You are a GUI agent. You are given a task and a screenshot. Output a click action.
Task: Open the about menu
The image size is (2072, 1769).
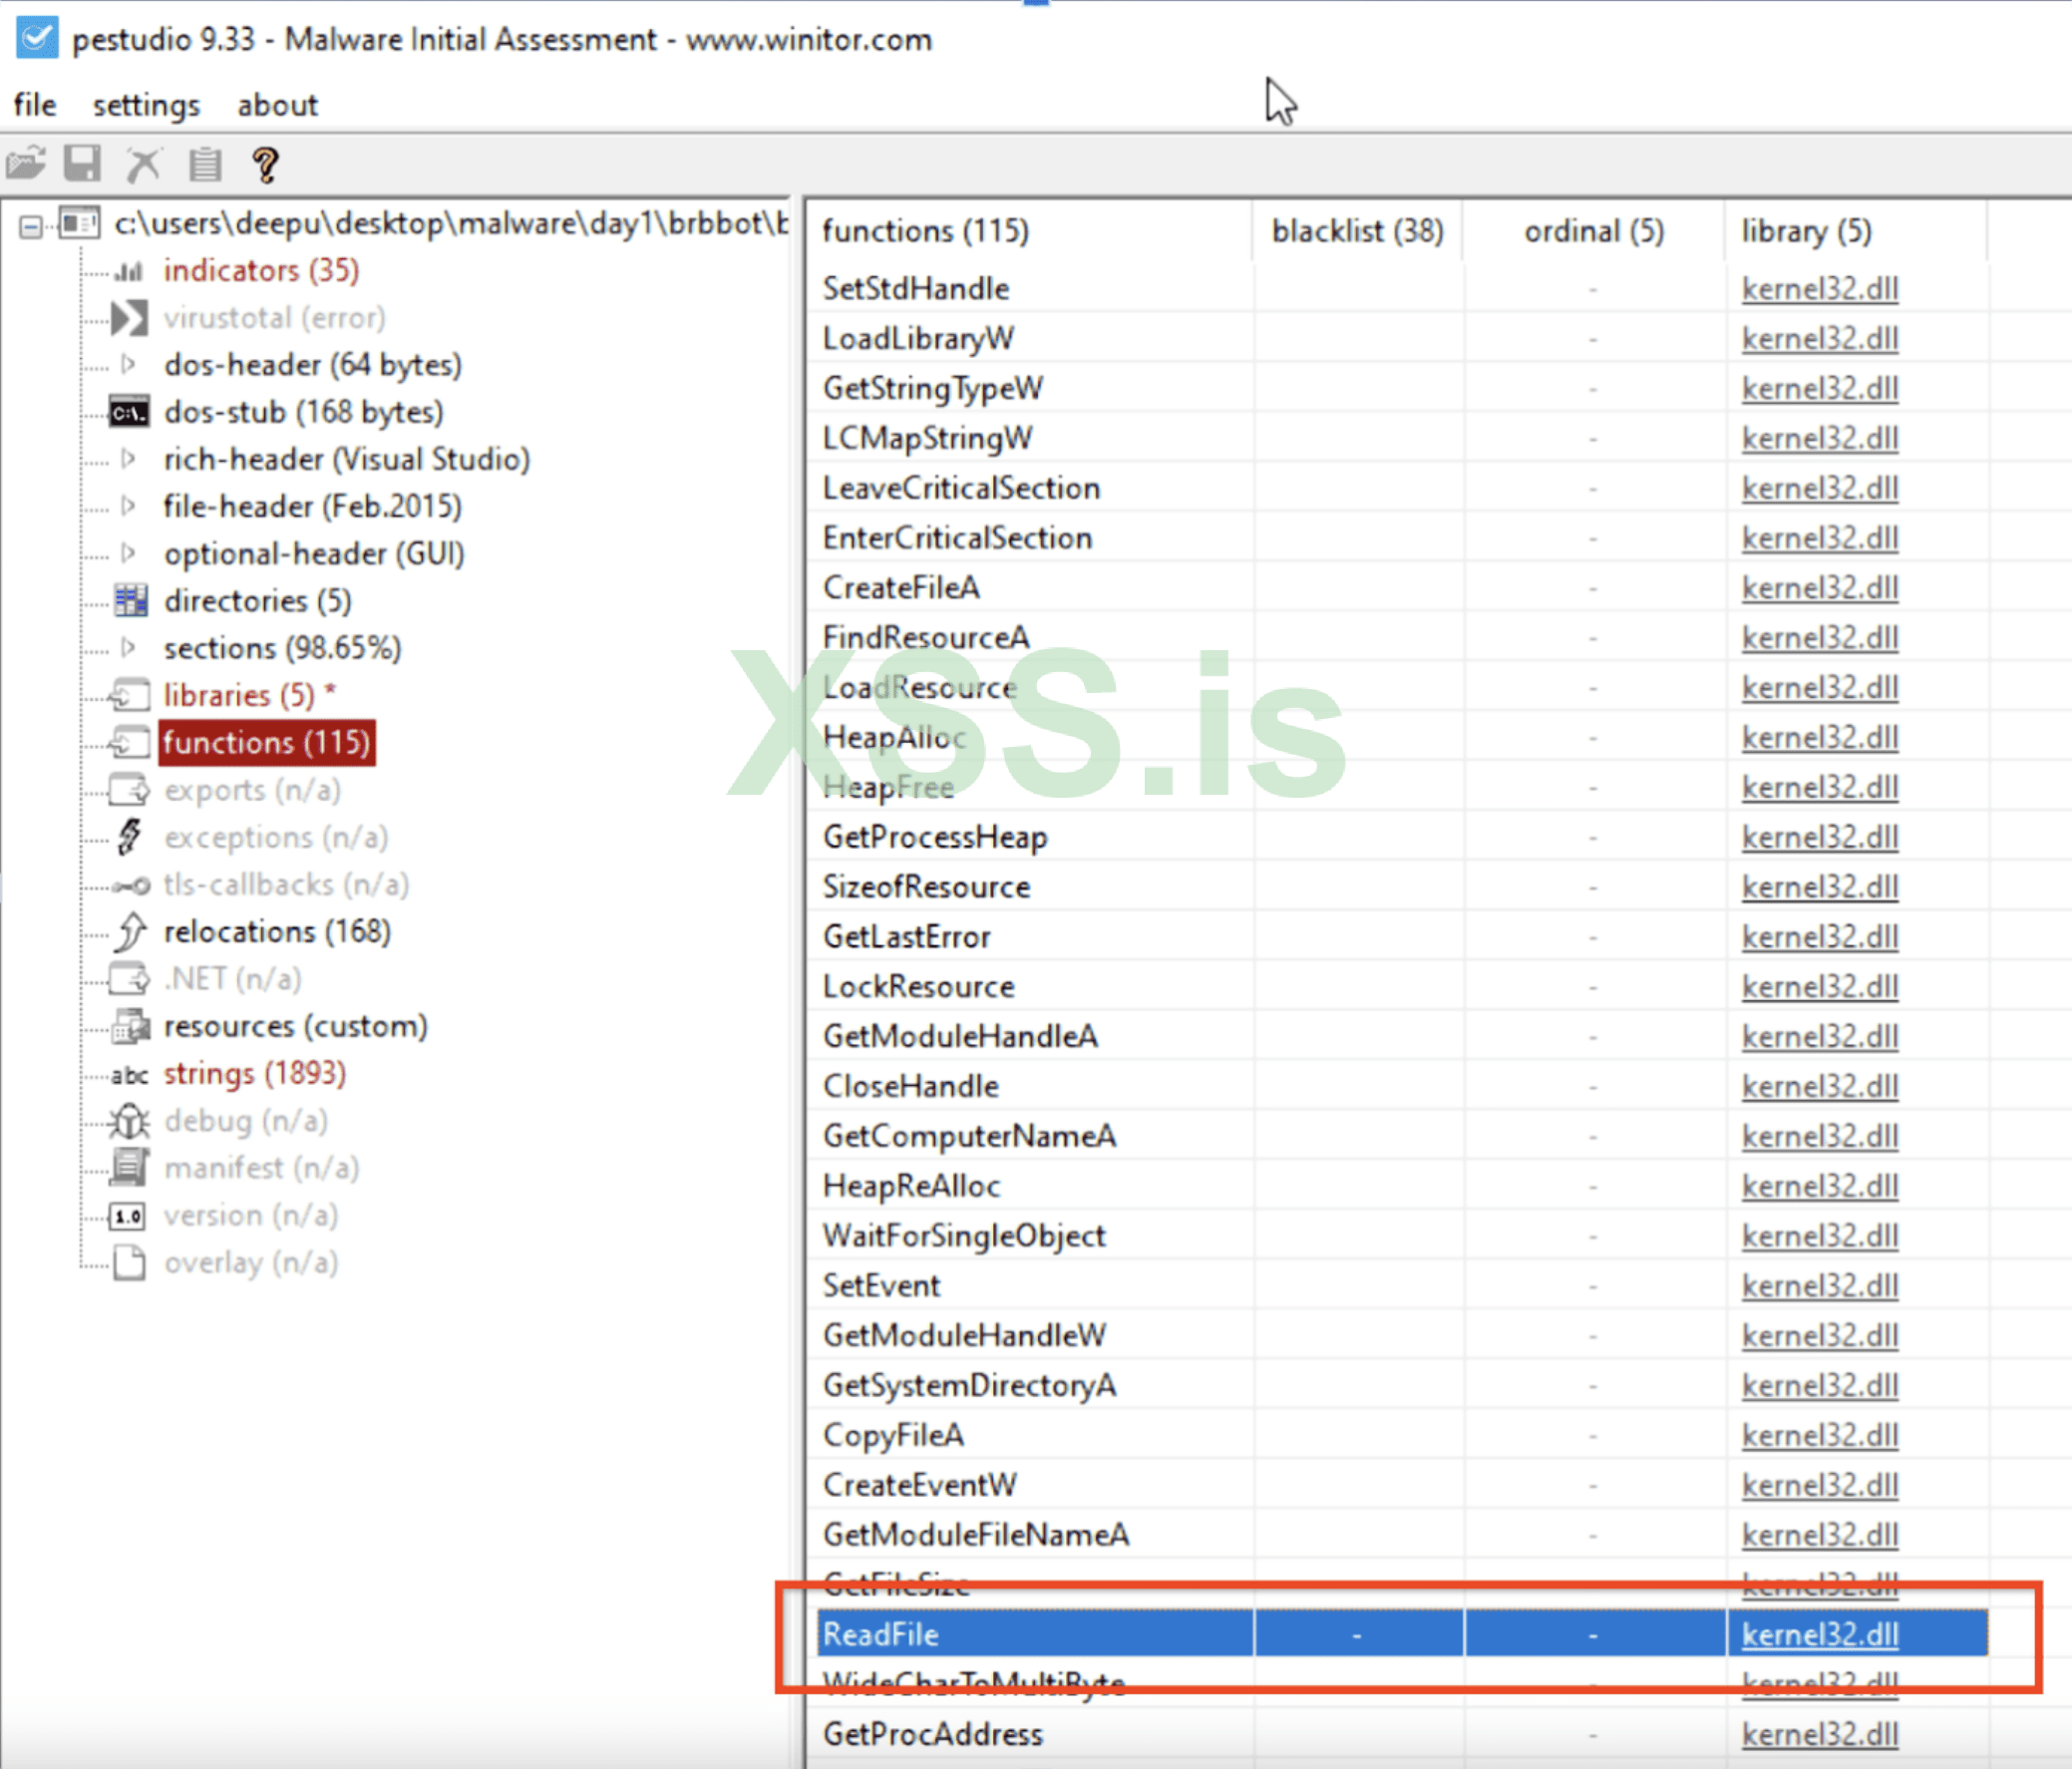277,105
